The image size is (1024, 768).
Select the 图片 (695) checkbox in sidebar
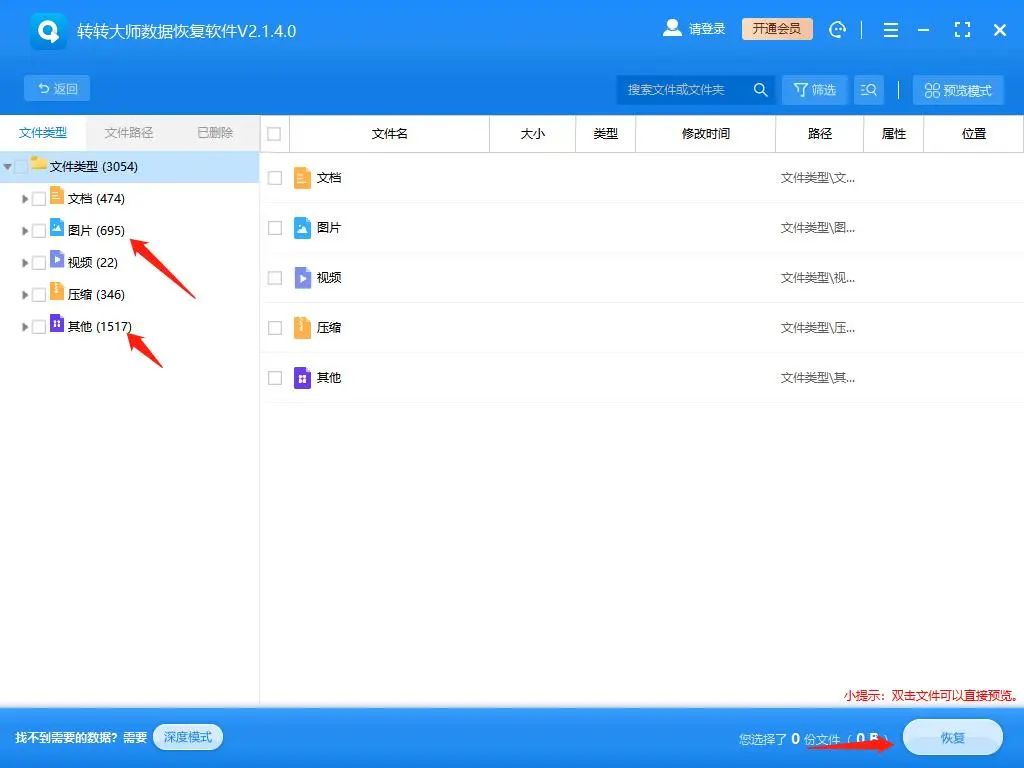point(39,230)
